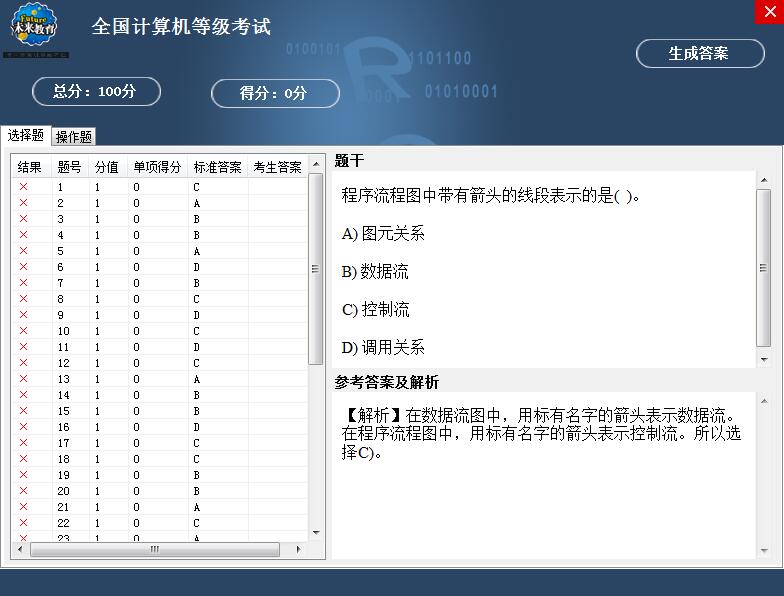Click the red cross for question 3
784x596 pixels.
click(24, 218)
